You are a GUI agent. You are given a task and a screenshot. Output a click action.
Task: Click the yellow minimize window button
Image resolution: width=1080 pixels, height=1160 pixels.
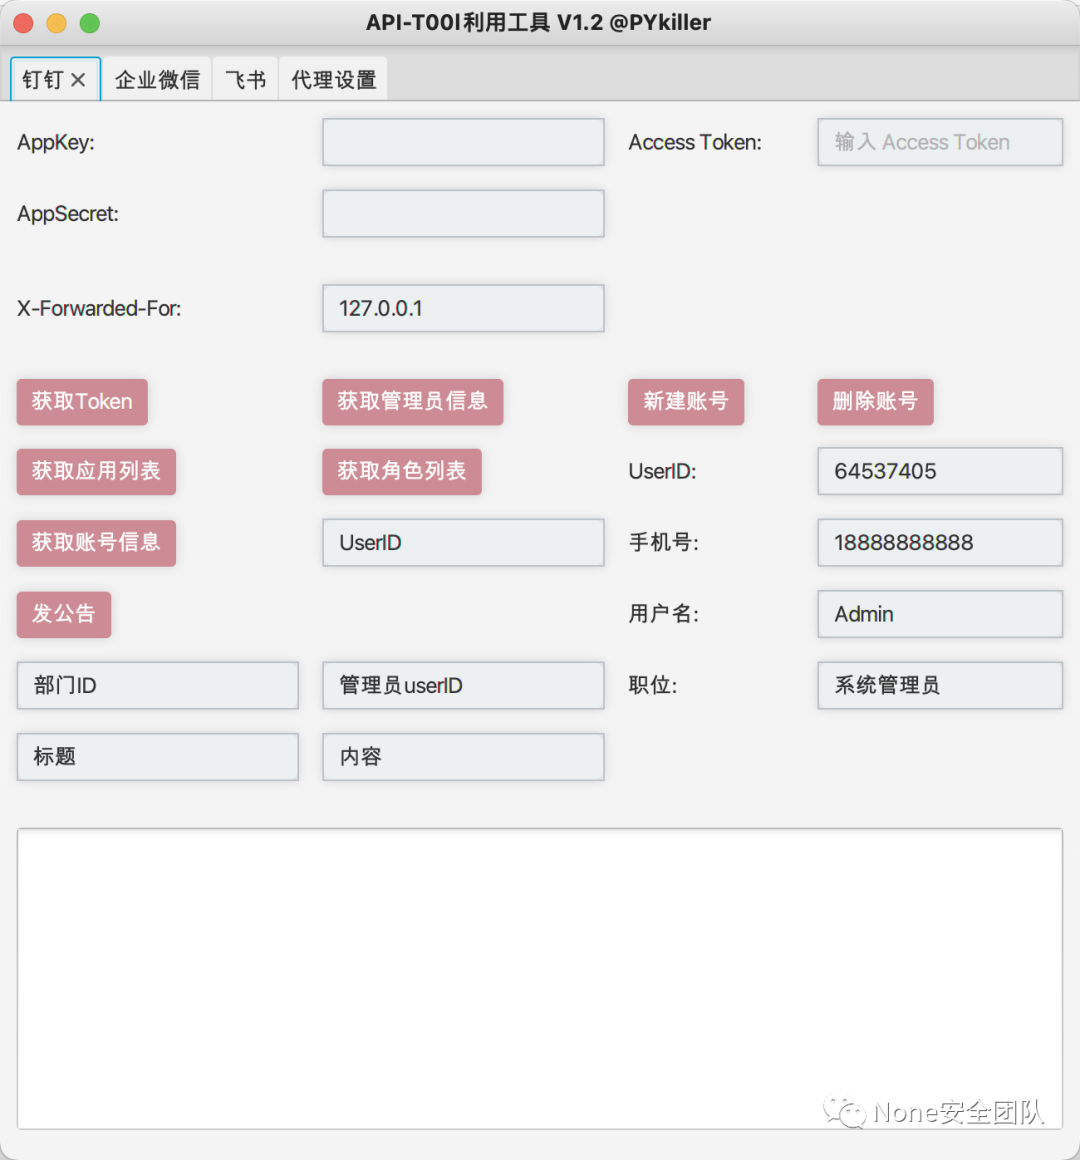click(57, 24)
